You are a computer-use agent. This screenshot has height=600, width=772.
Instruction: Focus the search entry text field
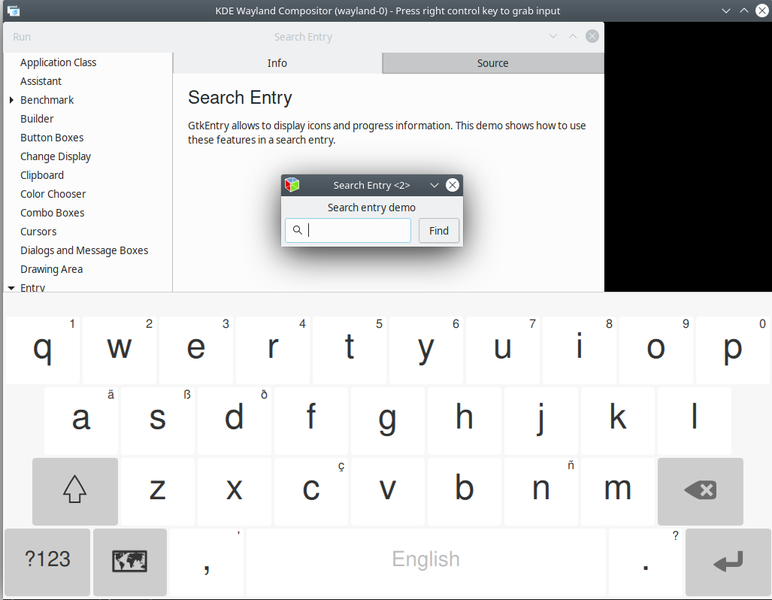pos(357,231)
